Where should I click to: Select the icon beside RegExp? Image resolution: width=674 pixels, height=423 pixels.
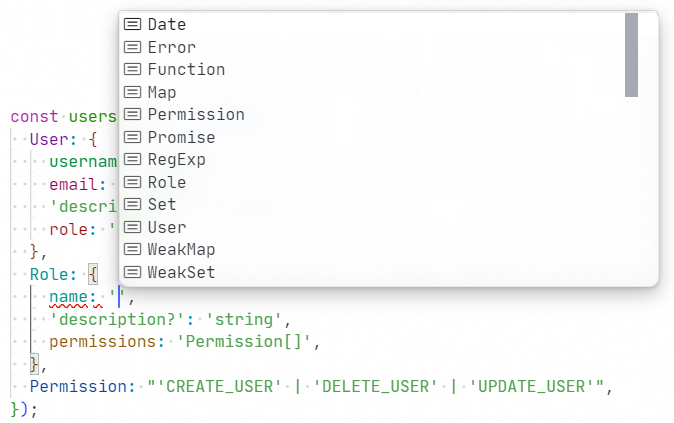(x=132, y=159)
